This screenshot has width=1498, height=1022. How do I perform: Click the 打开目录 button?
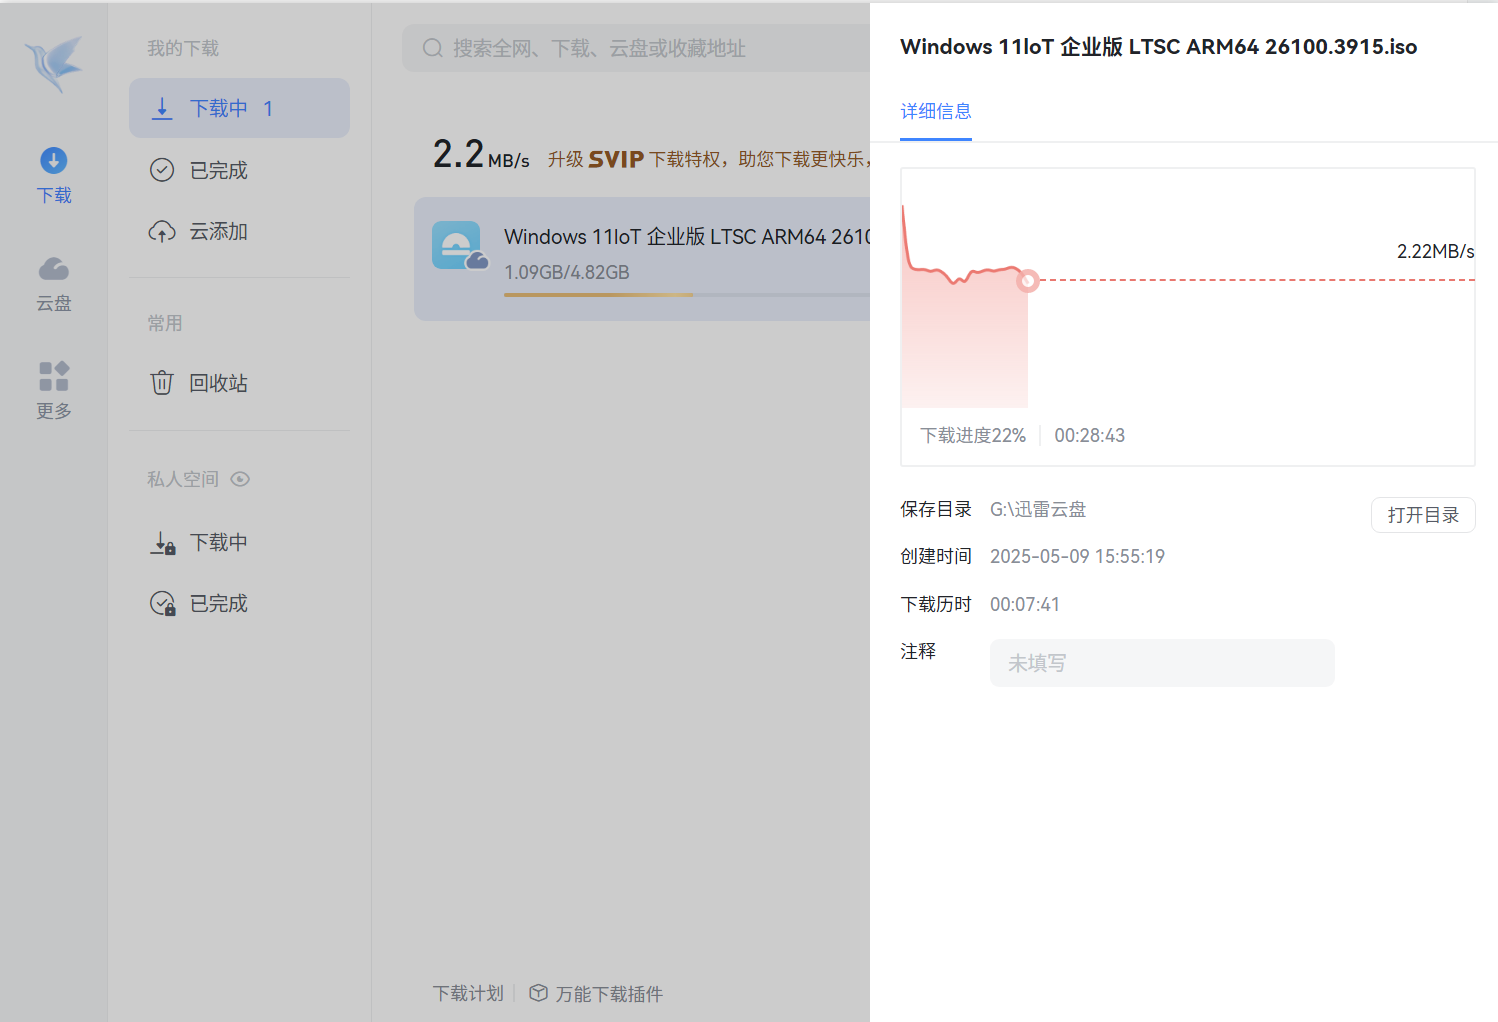point(1423,514)
